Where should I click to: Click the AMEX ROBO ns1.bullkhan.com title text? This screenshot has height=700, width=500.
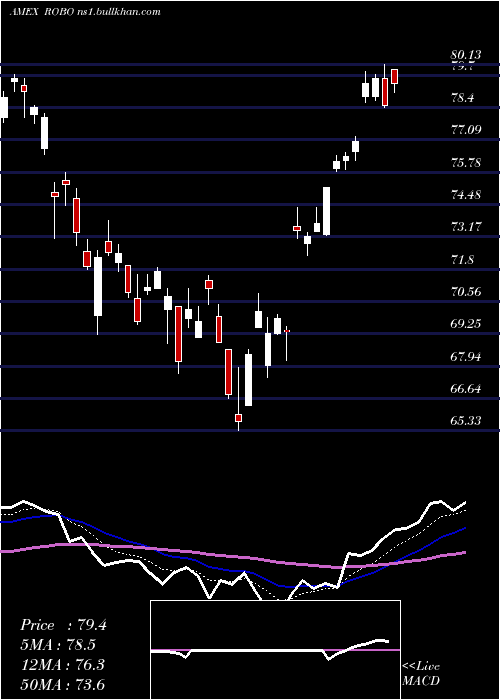[x=85, y=12]
